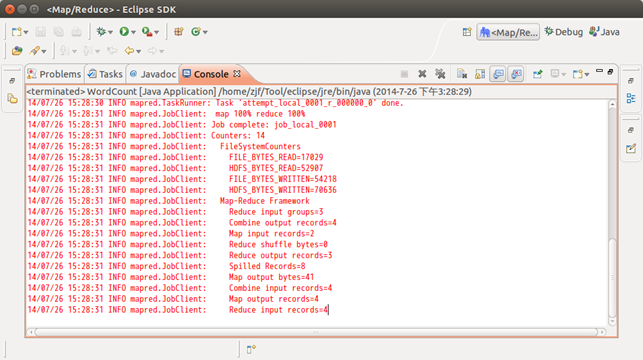The width and height of the screenshot is (643, 360).
Task: Switch to the Java perspective
Action: click(604, 32)
